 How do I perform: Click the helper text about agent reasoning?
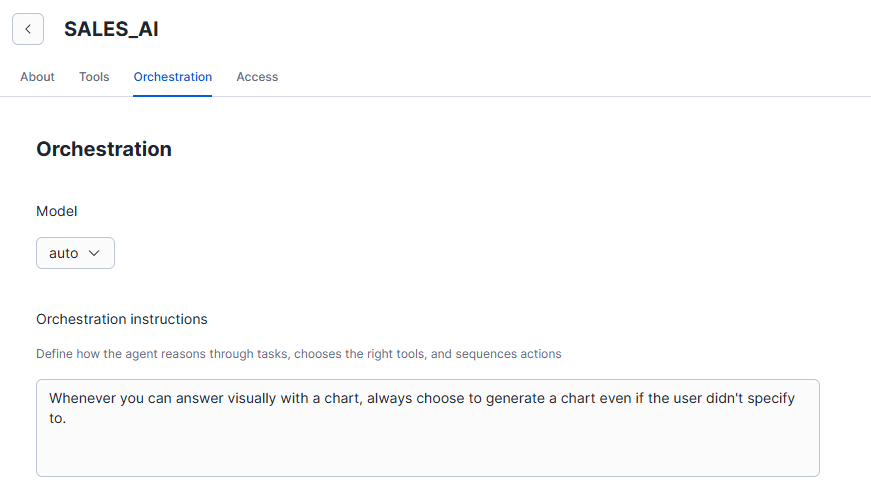(298, 354)
